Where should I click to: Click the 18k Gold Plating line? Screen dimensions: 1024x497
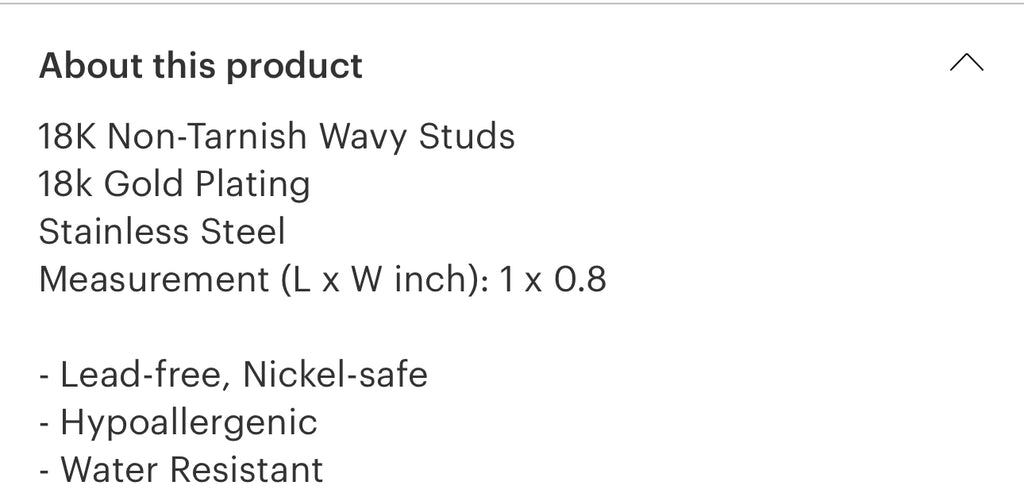coord(174,184)
